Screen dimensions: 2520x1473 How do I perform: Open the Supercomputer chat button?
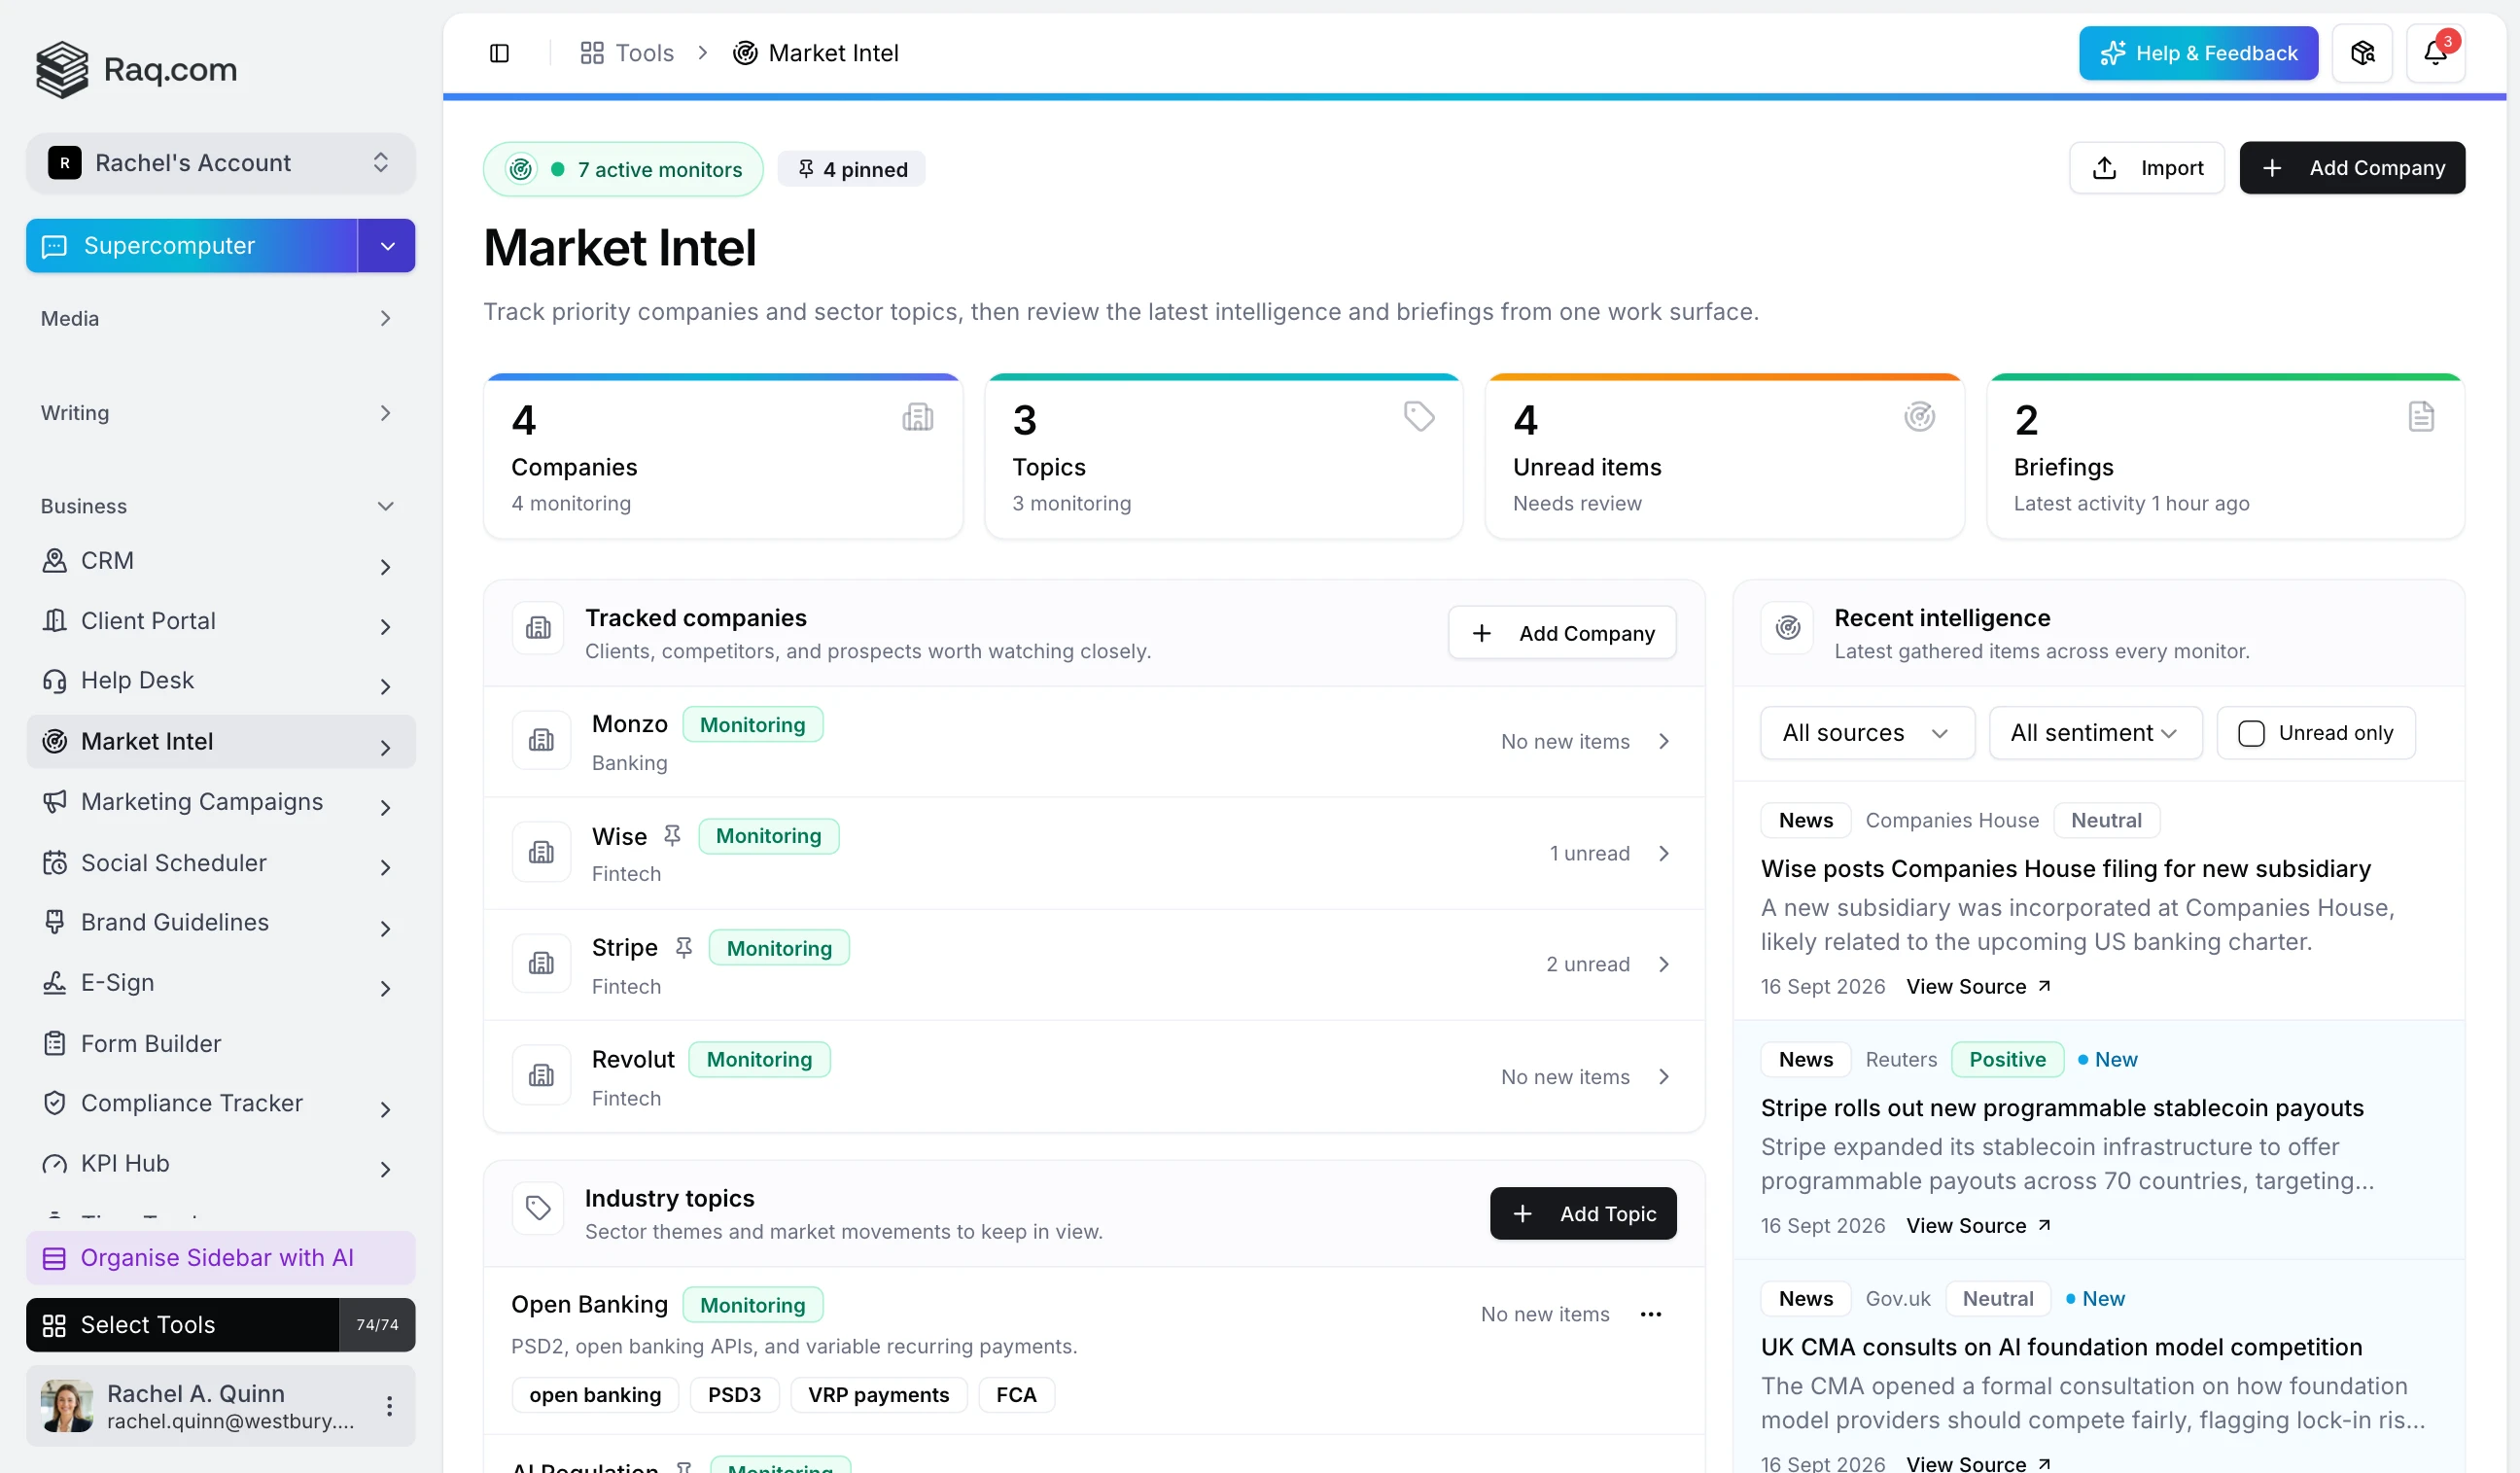192,246
